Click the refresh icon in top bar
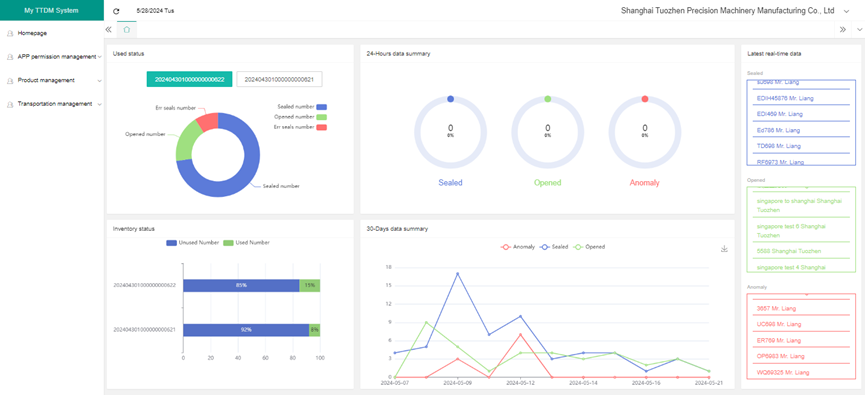 point(116,11)
